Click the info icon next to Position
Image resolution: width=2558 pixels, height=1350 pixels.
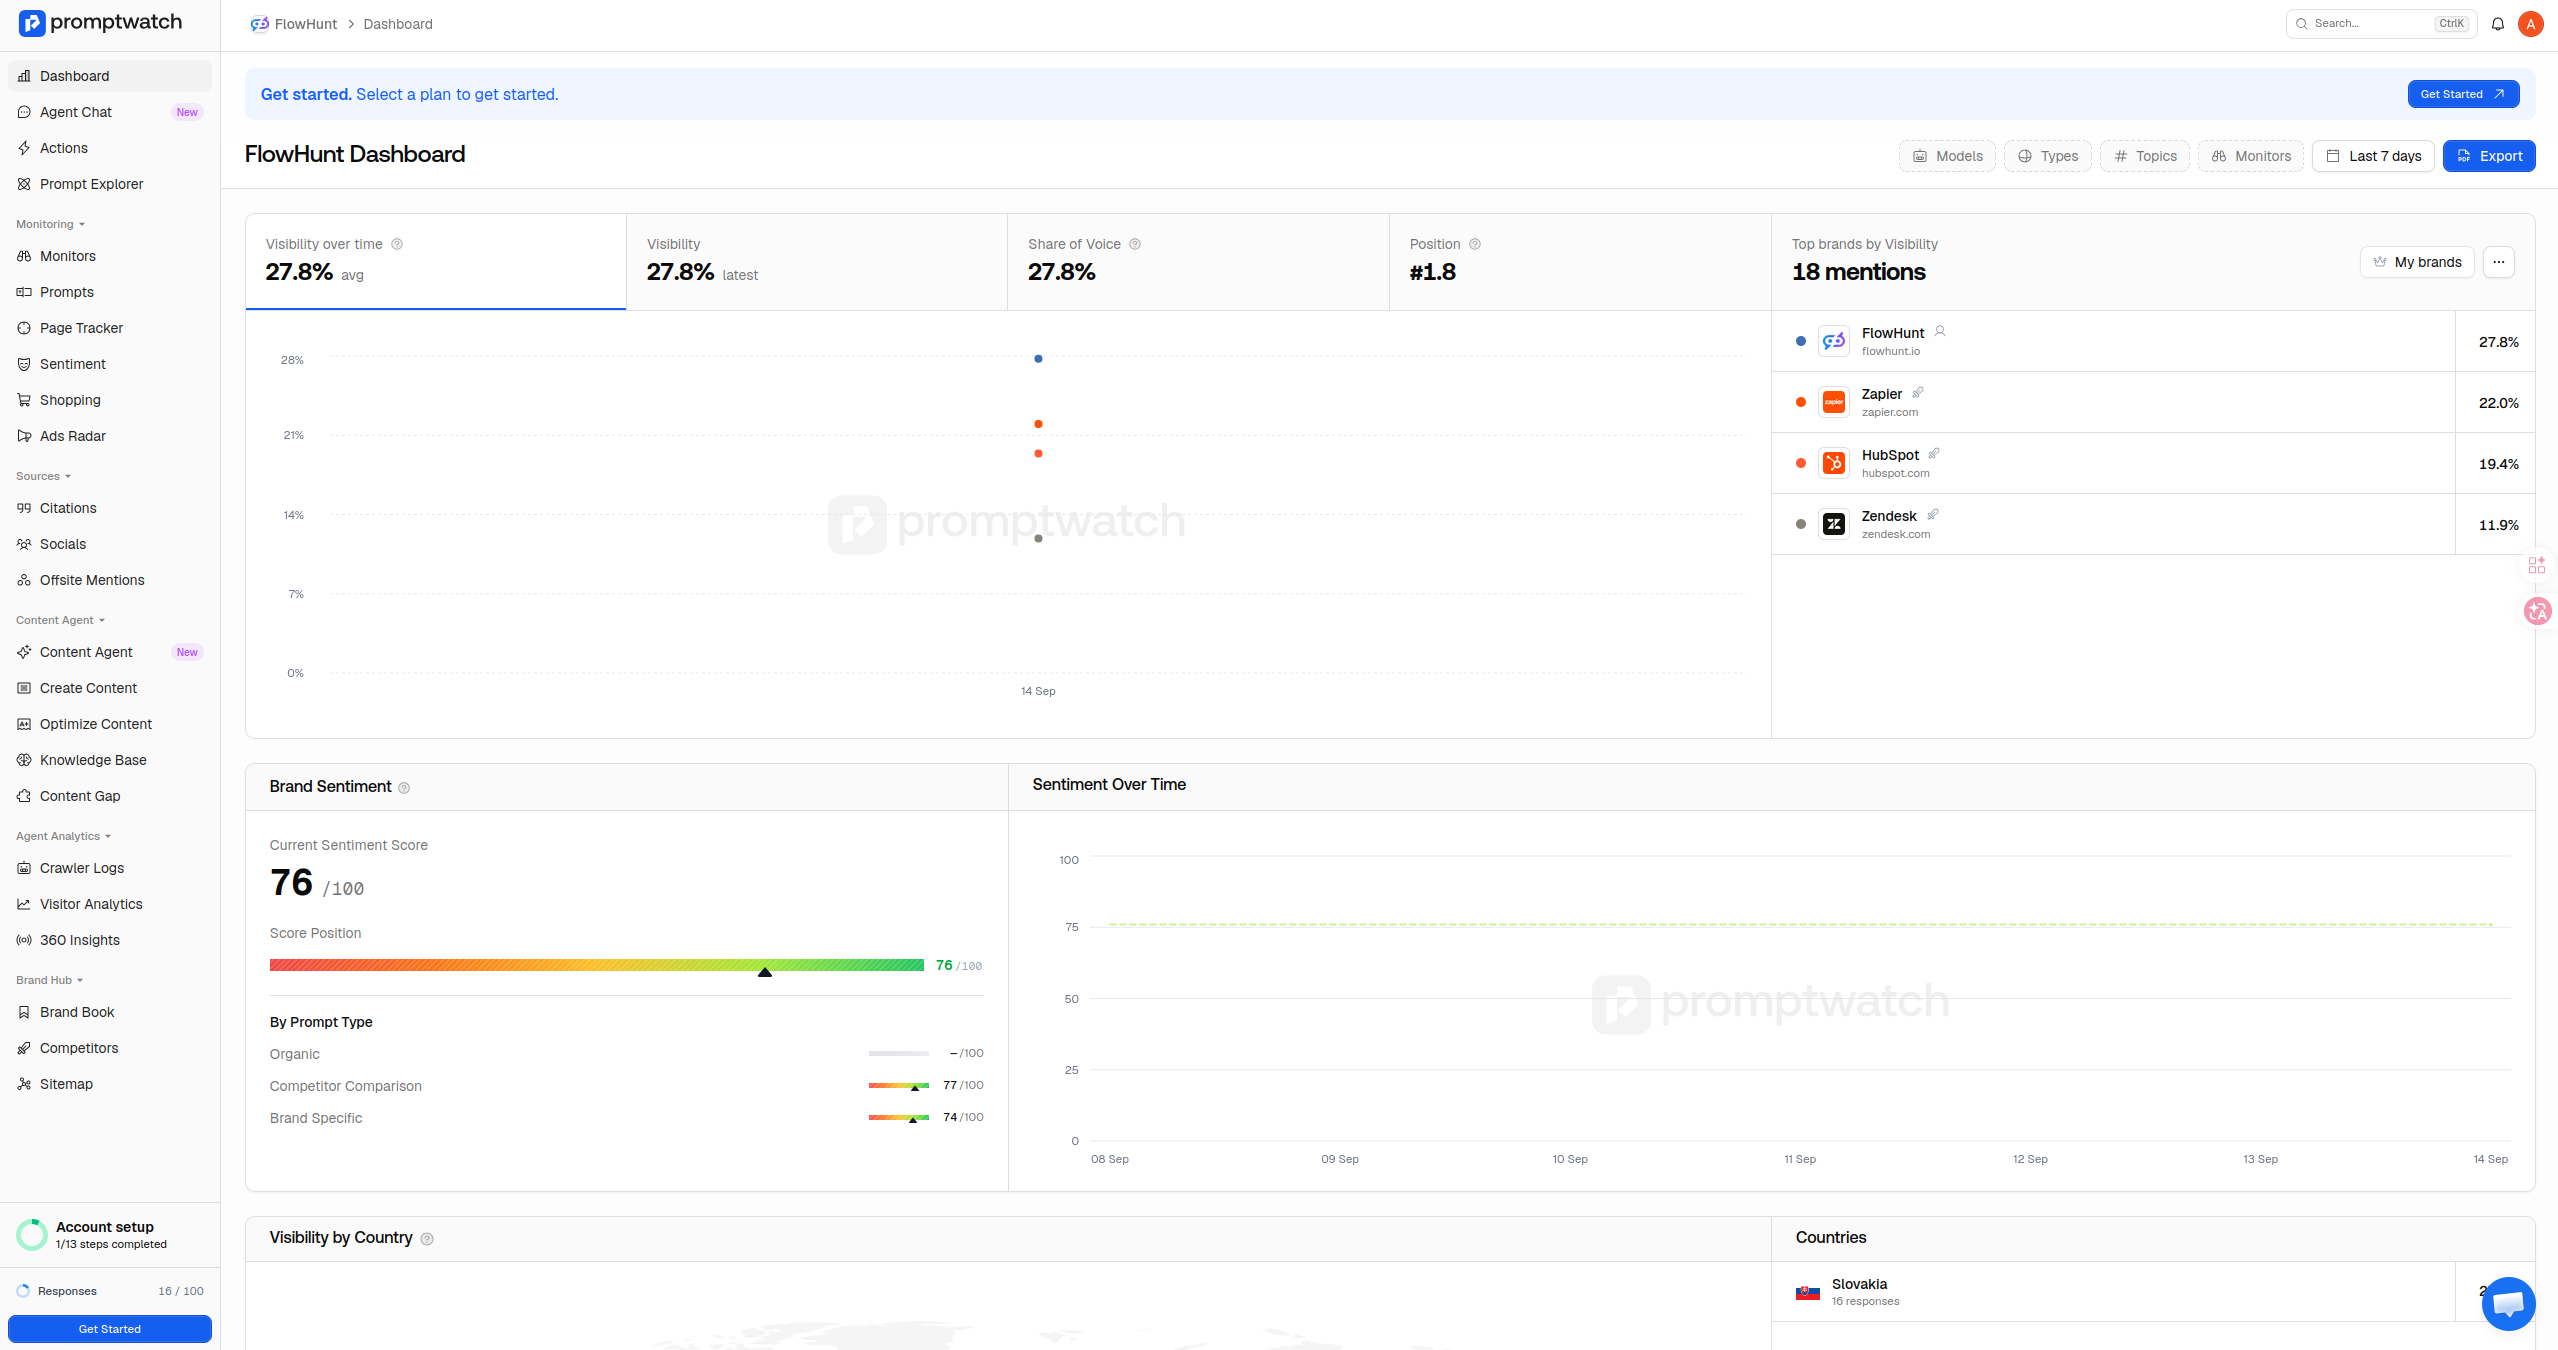1475,244
